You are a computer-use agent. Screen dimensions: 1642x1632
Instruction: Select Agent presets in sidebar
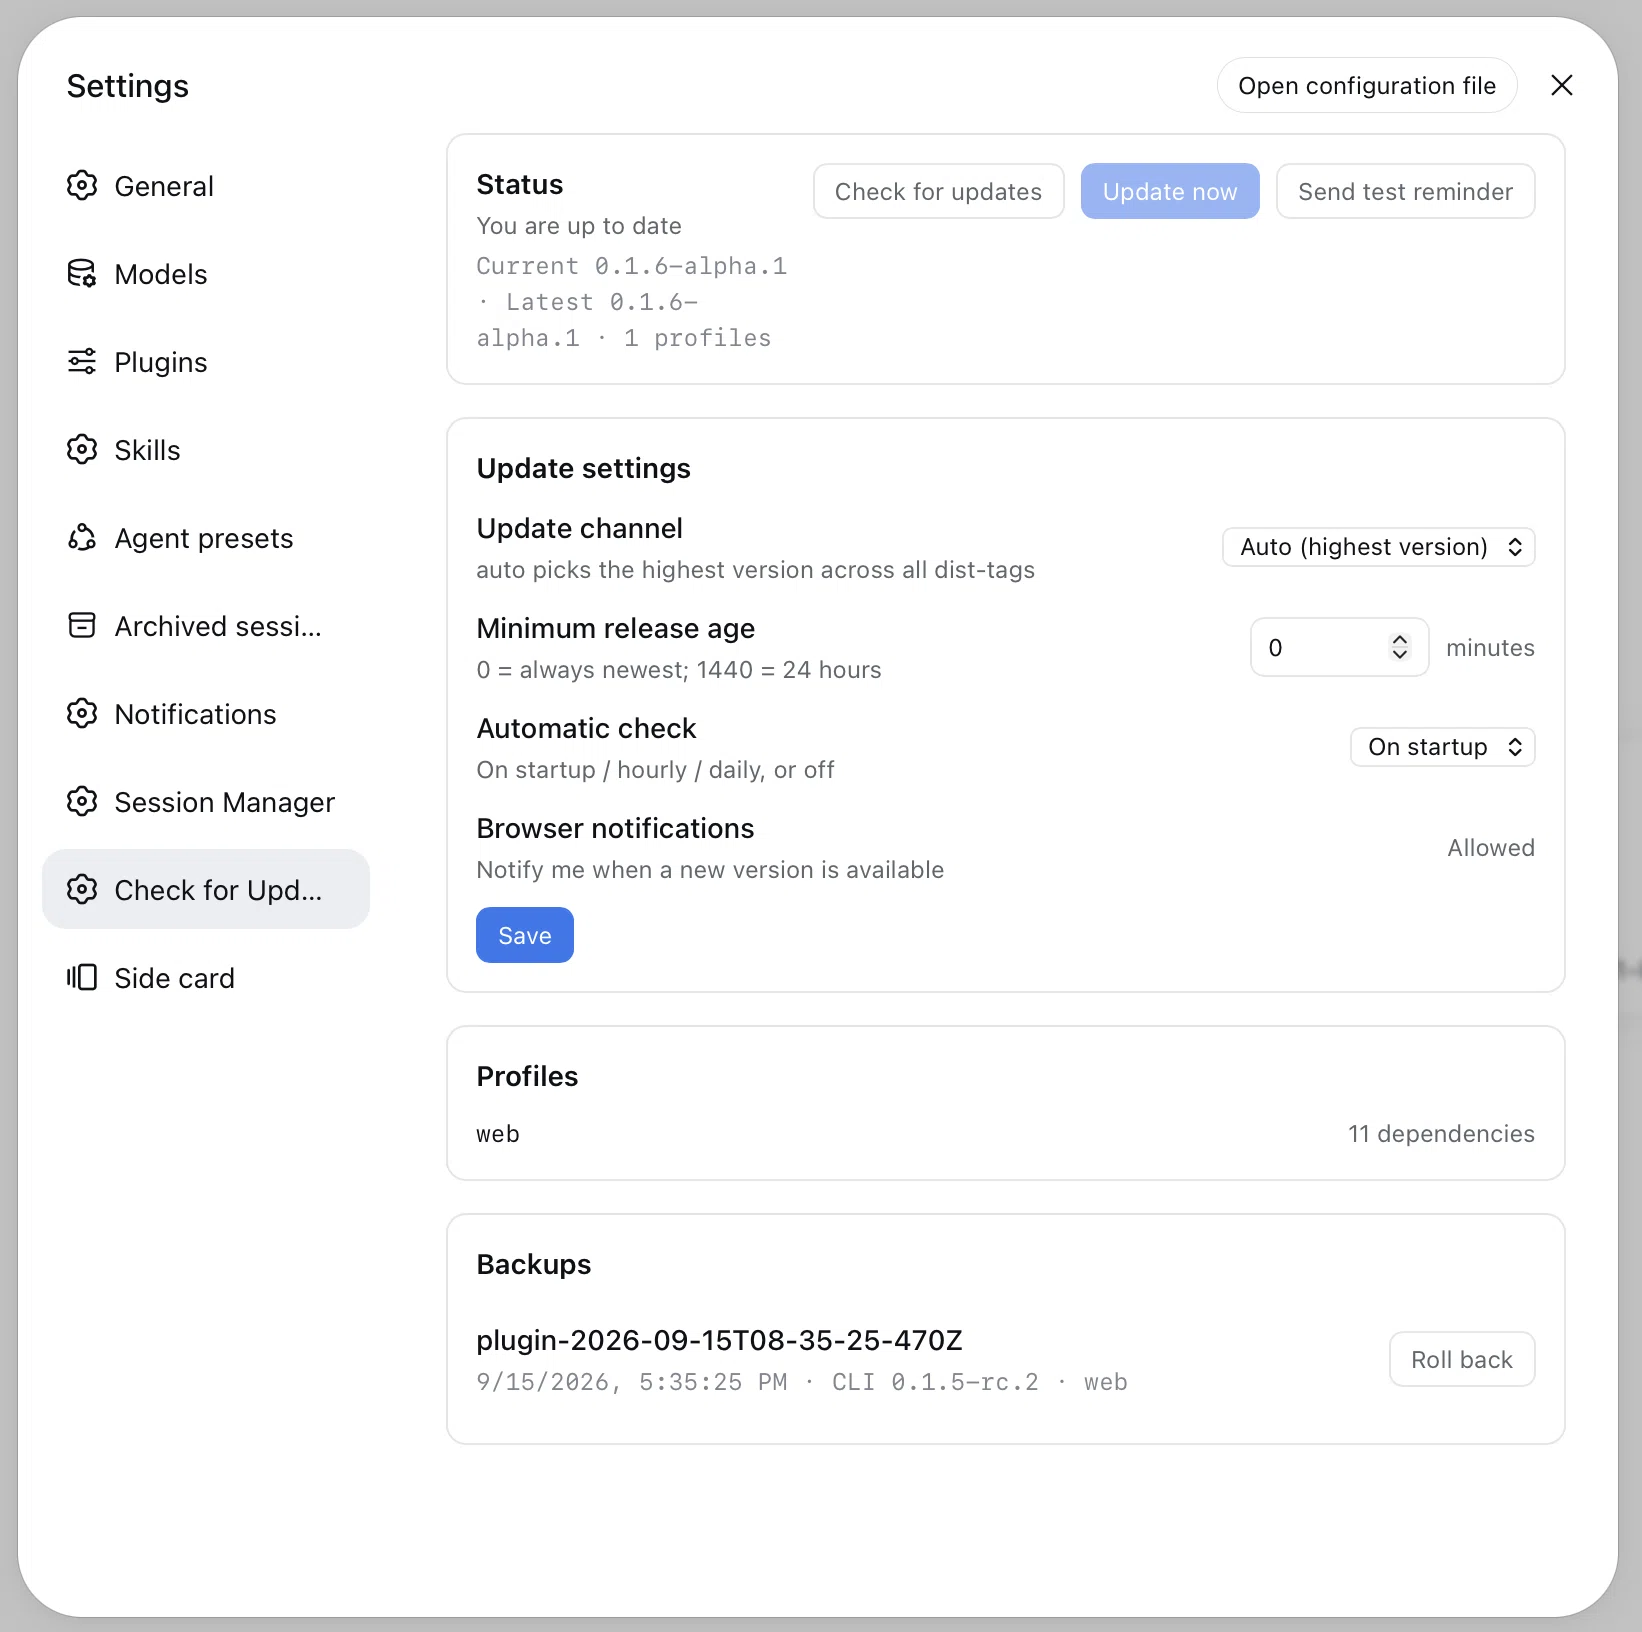click(204, 538)
